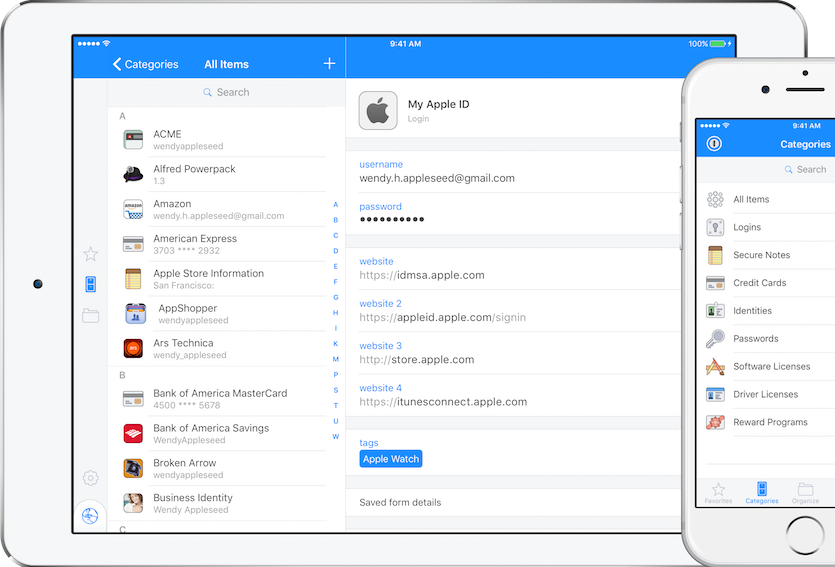Tap the Apple logo item icon
This screenshot has height=567, width=835.
tap(378, 111)
